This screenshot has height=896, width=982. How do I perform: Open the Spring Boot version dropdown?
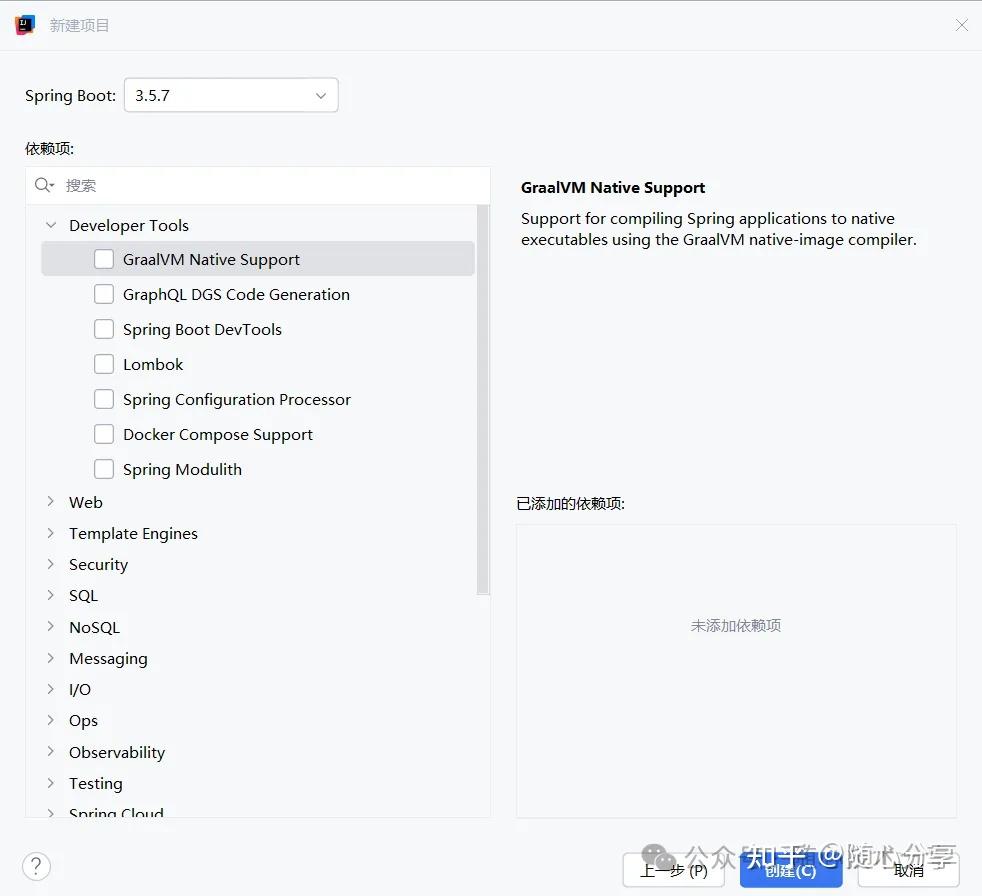pos(231,95)
